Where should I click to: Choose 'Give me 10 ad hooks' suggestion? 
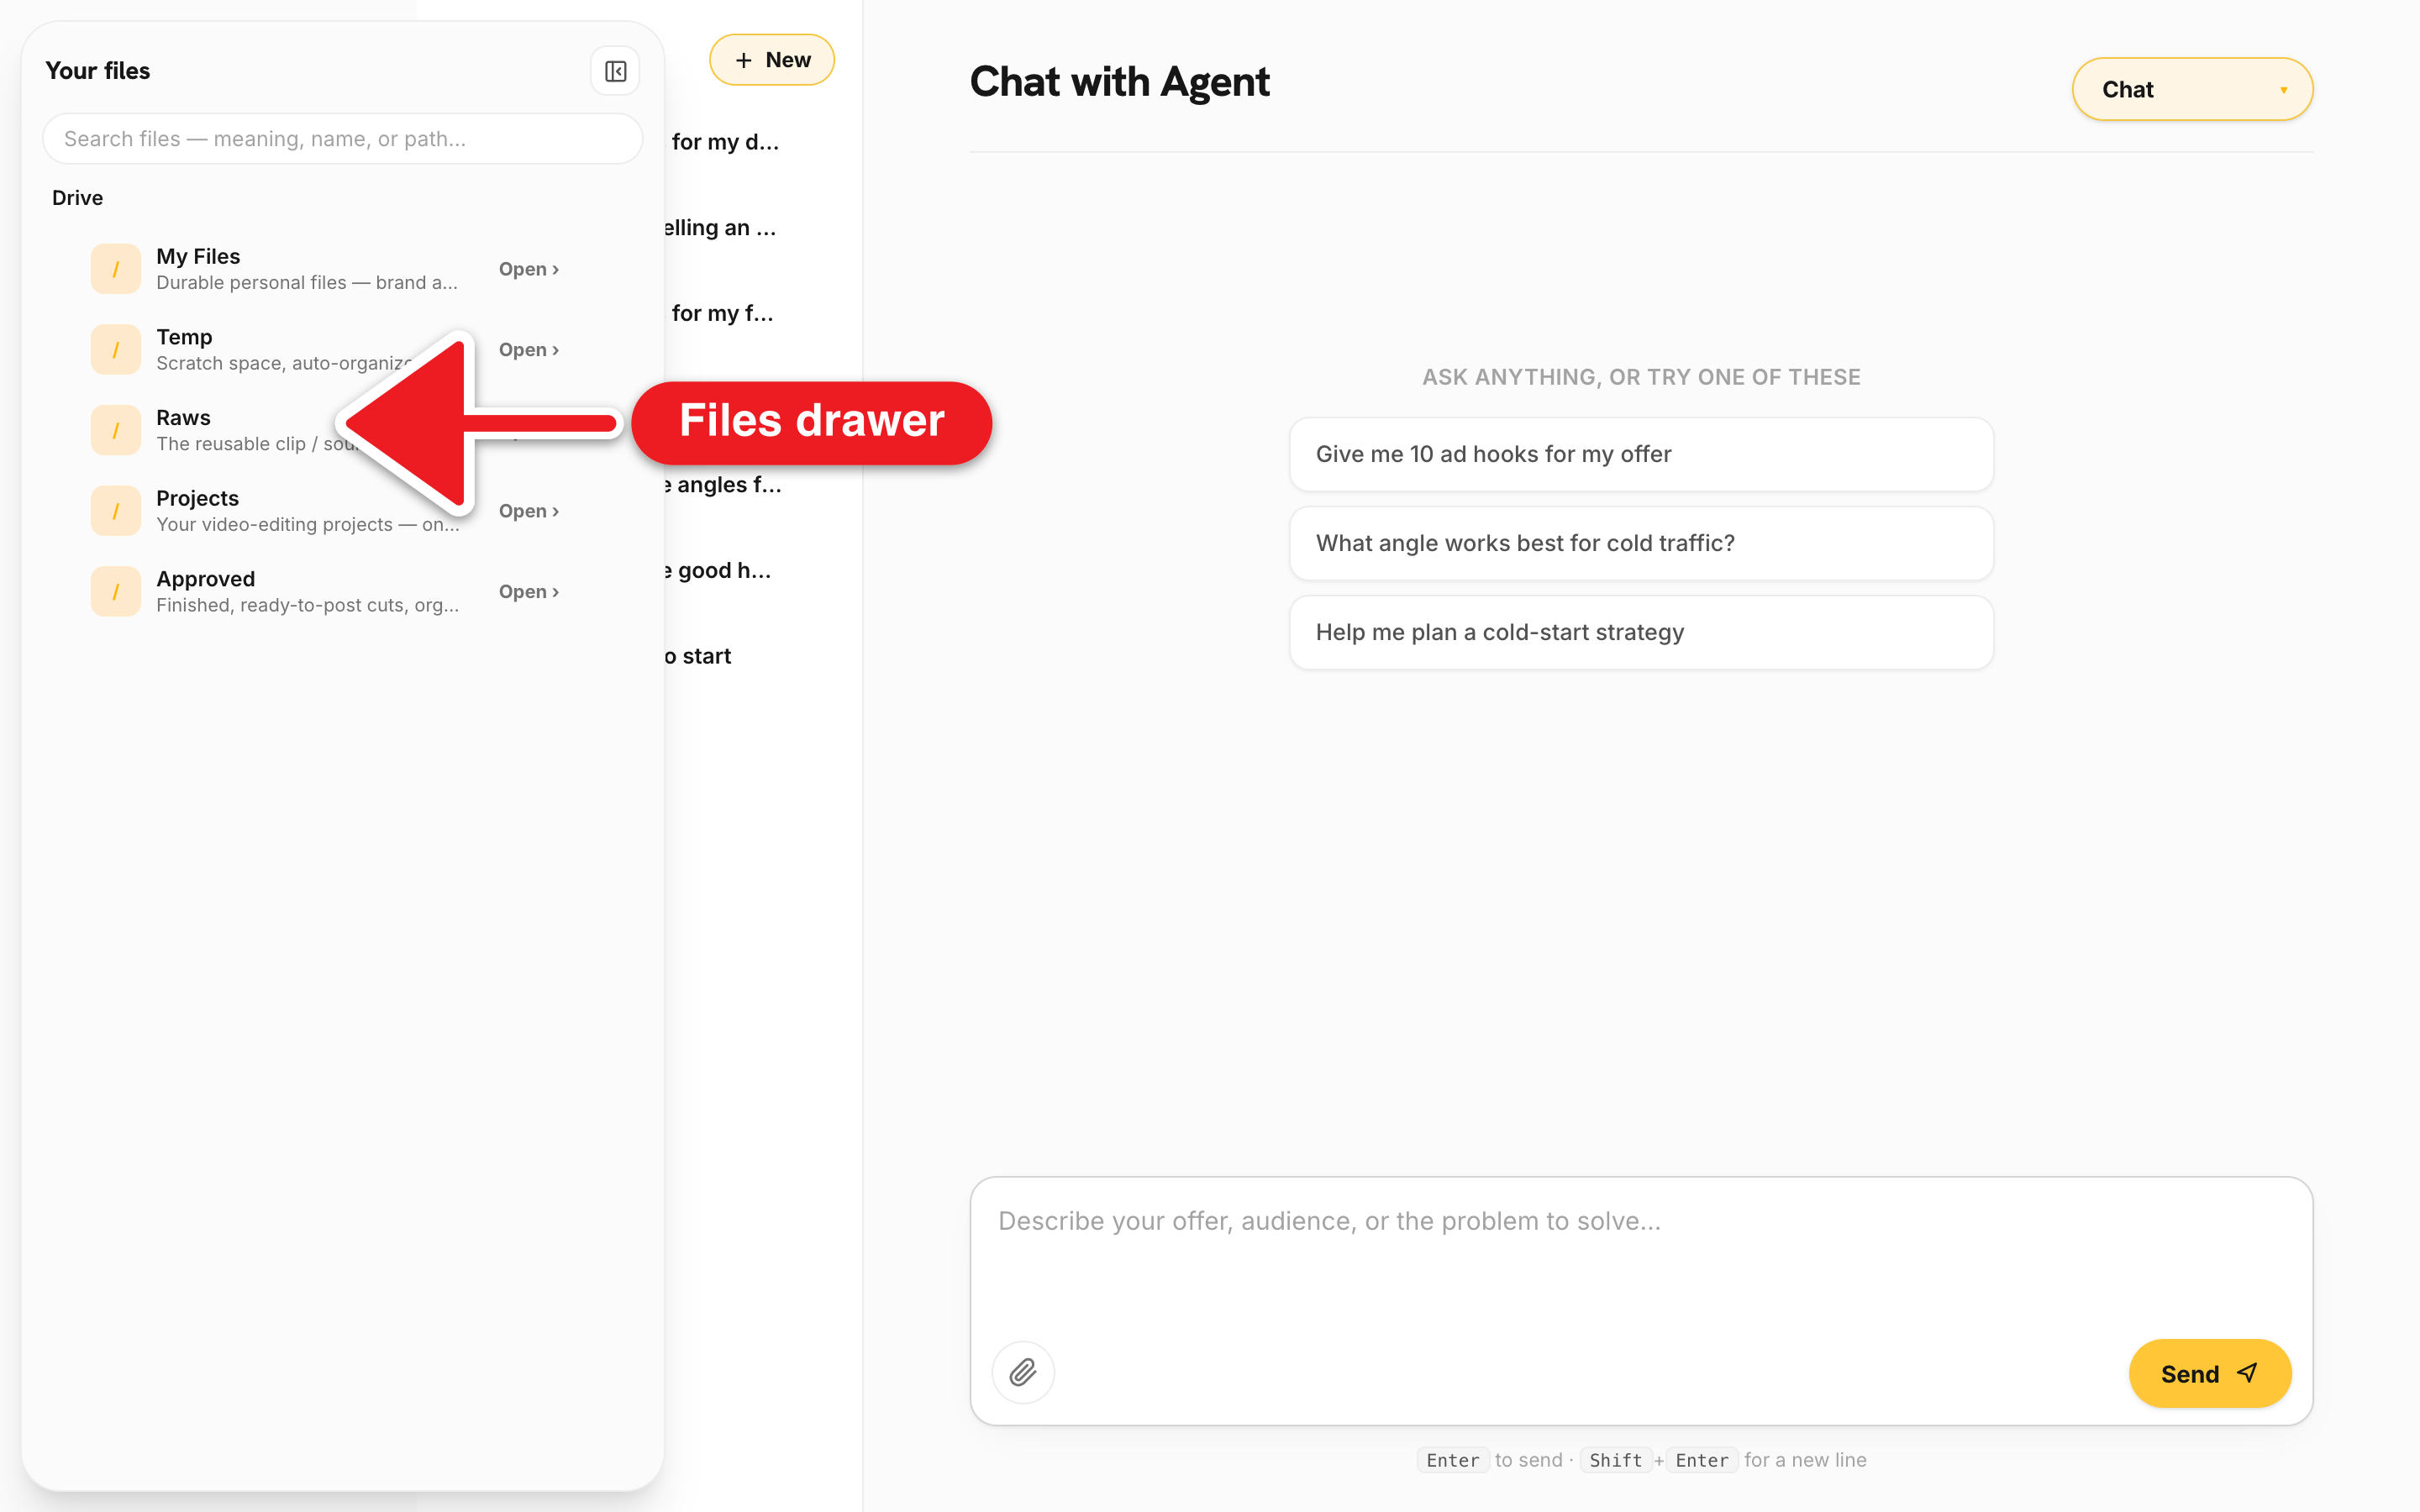(1641, 454)
